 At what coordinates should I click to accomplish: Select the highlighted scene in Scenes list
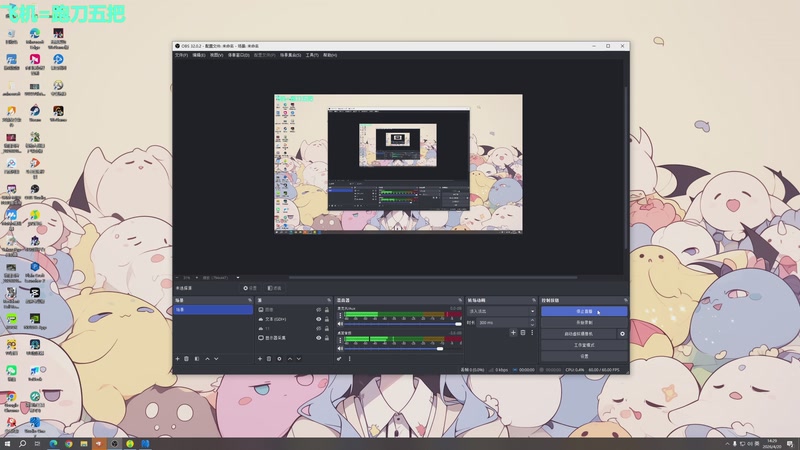coord(213,310)
